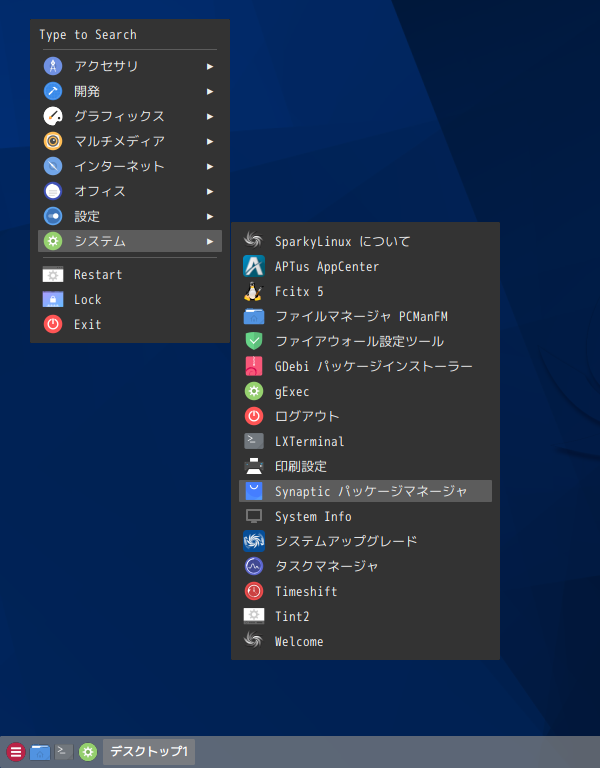This screenshot has width=600, height=768.
Task: Open the インターネット category
Action: 130,166
